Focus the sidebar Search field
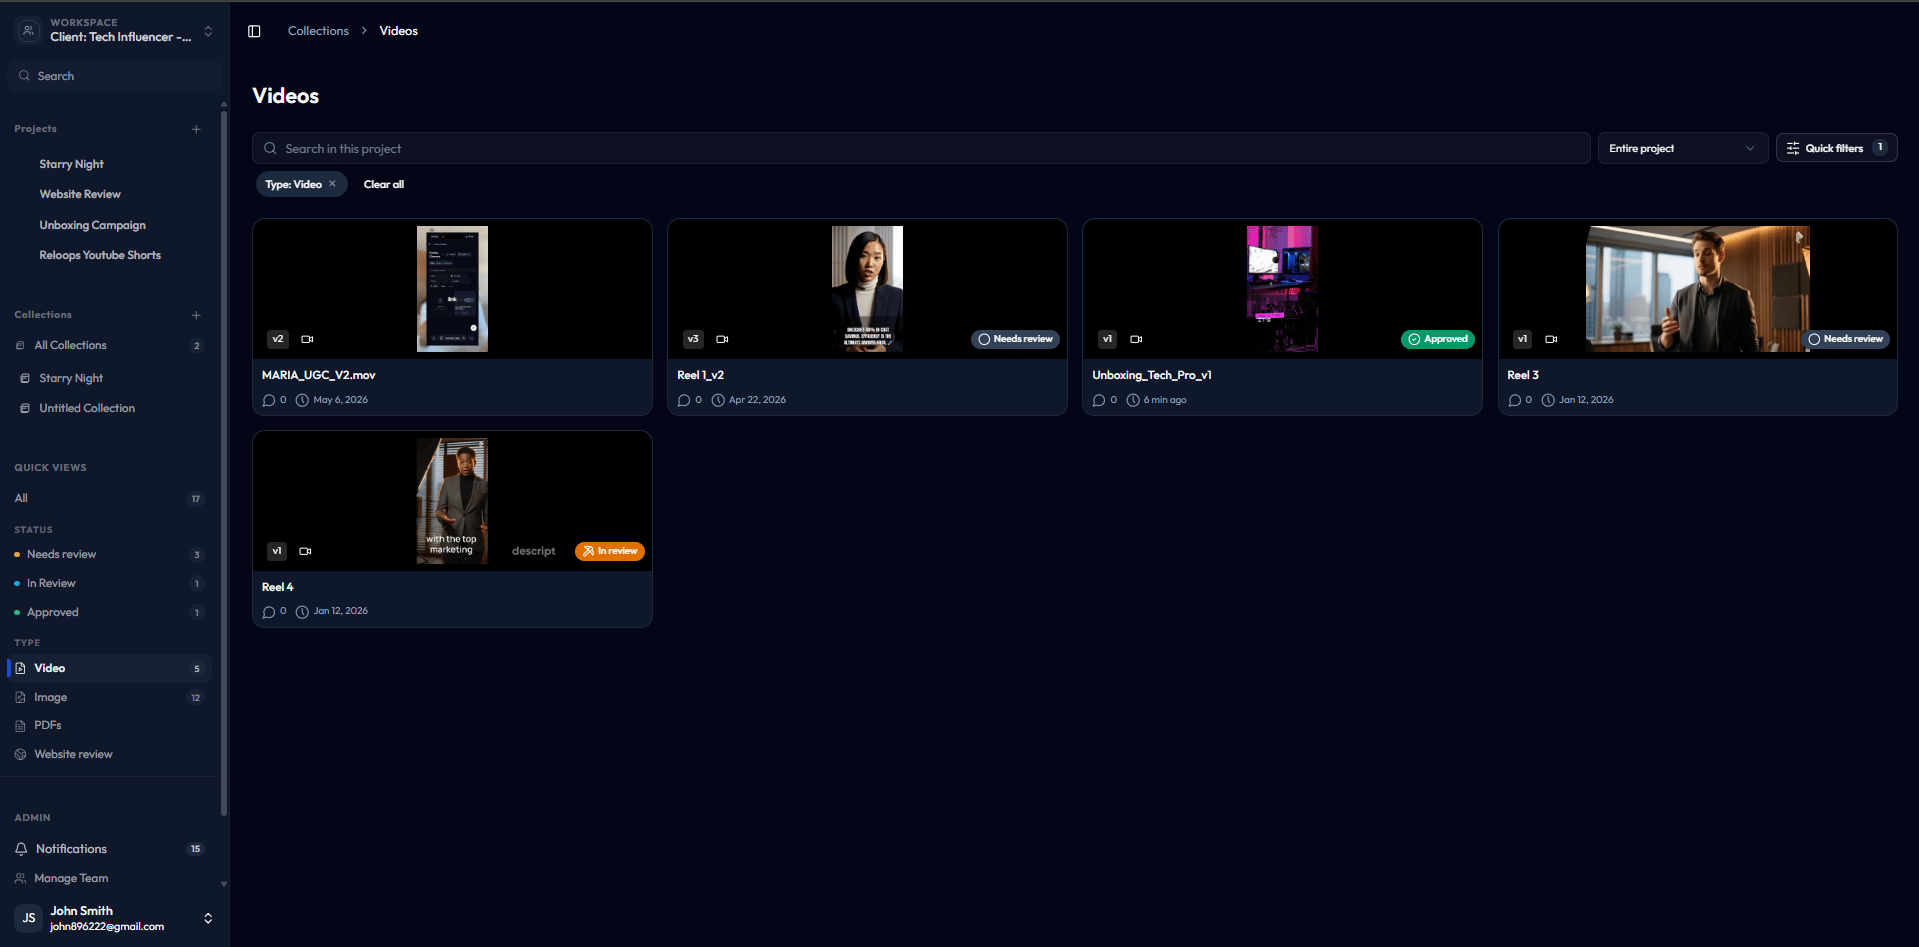The height and width of the screenshot is (947, 1919). pos(114,76)
